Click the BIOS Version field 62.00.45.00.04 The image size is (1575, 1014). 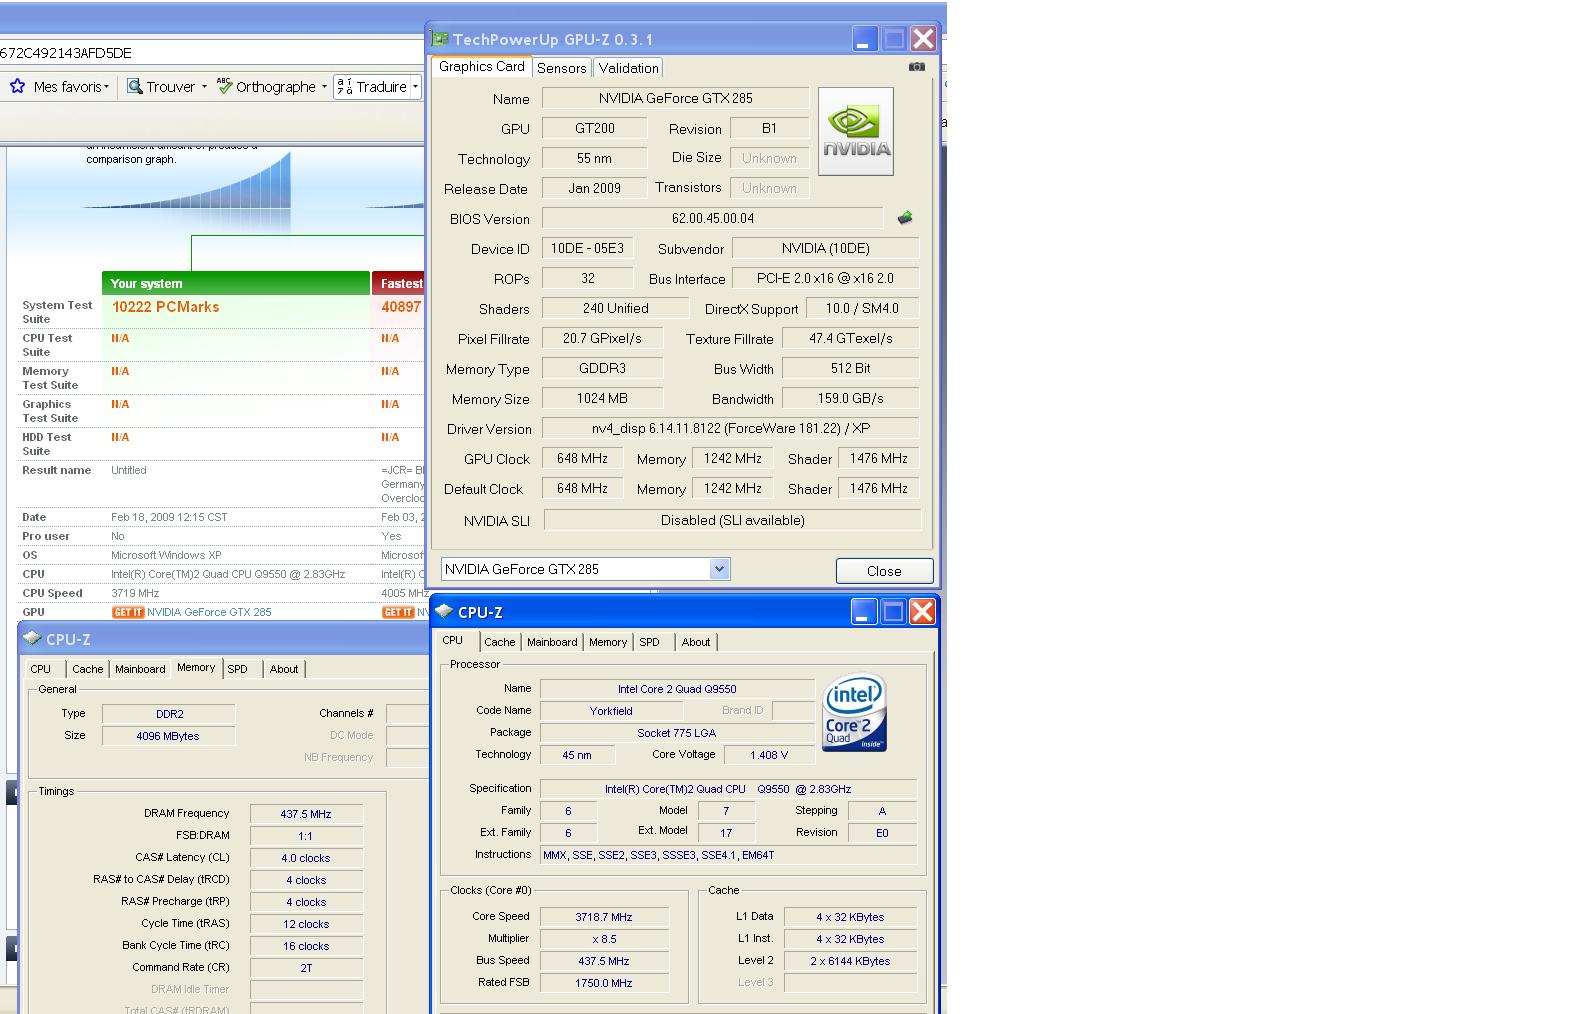coord(713,218)
